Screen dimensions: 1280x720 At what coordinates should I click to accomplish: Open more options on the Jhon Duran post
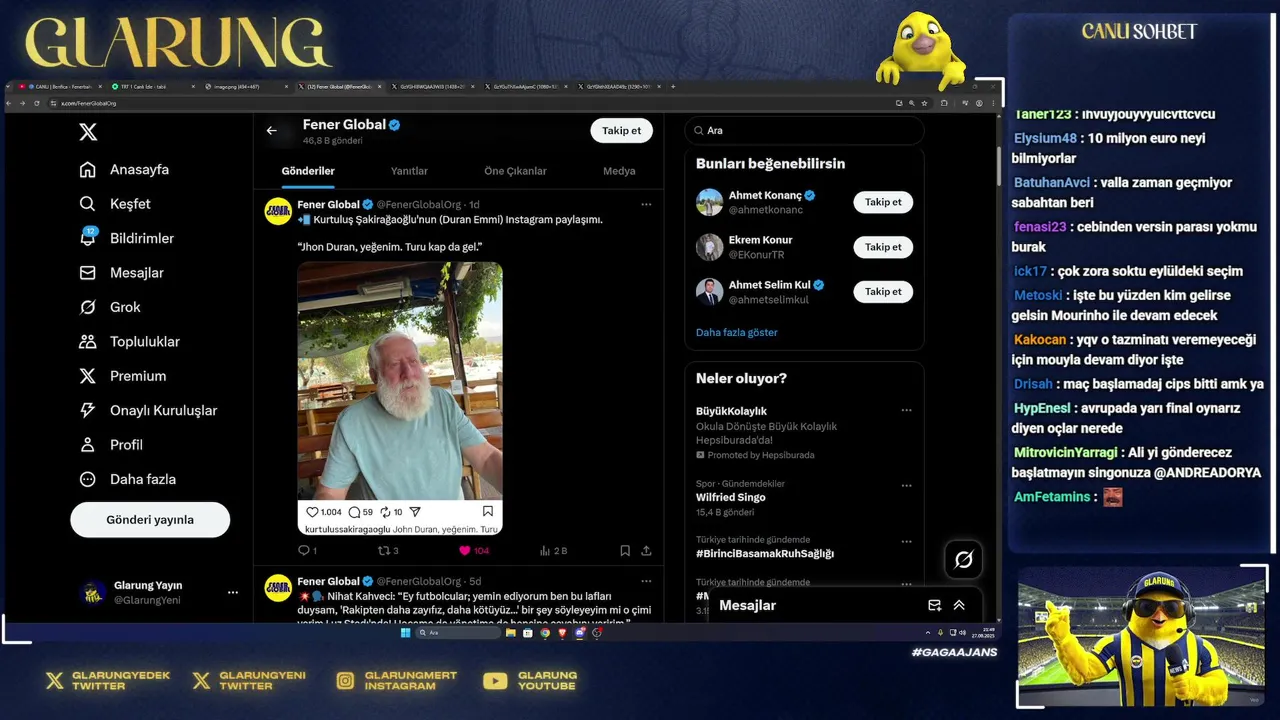[x=646, y=204]
